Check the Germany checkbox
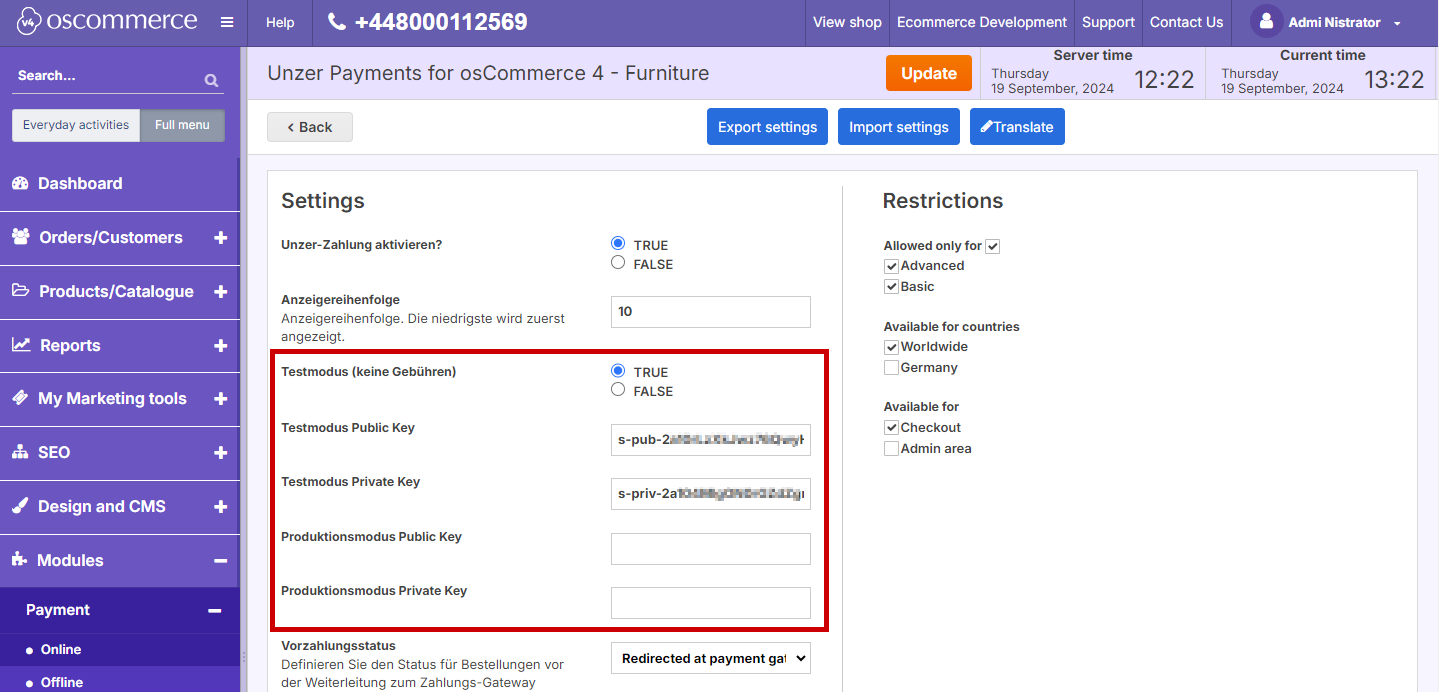 pyautogui.click(x=891, y=368)
